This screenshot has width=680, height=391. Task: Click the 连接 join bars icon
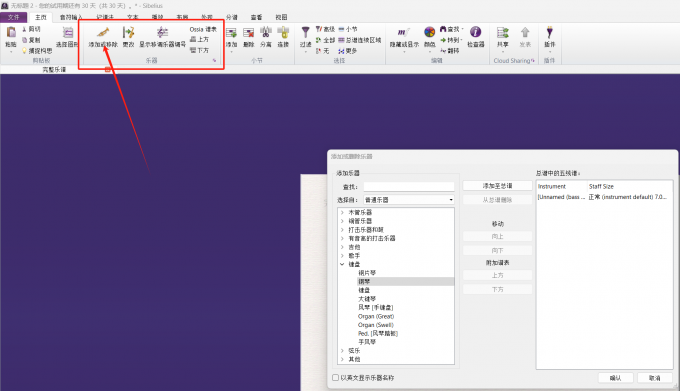click(x=283, y=33)
